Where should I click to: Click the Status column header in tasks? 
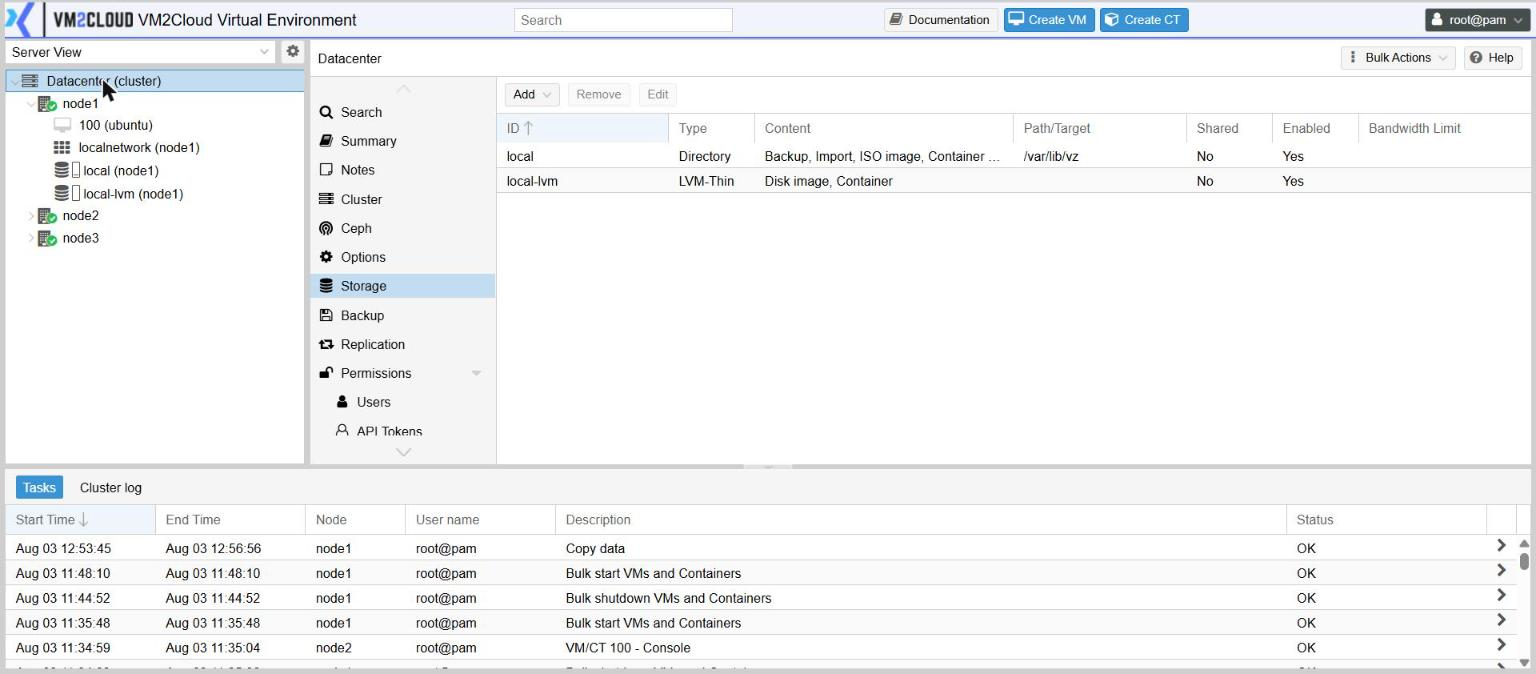pyautogui.click(x=1386, y=519)
